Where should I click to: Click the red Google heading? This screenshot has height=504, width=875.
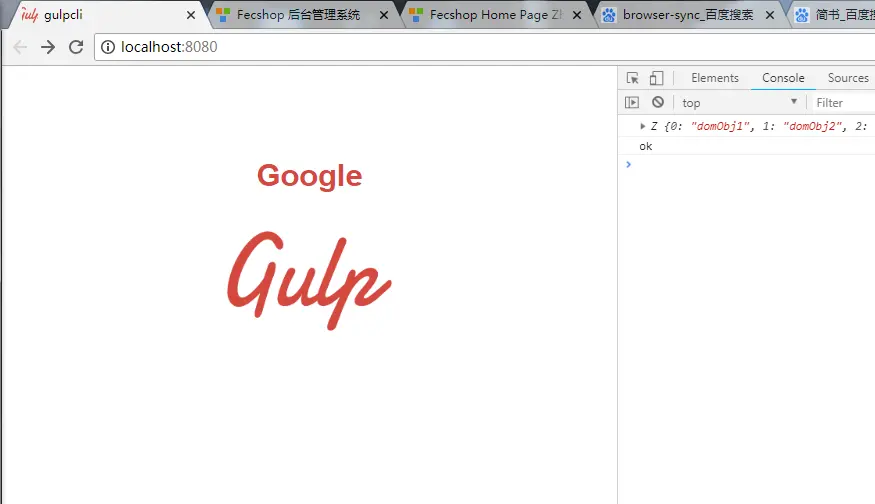click(310, 176)
